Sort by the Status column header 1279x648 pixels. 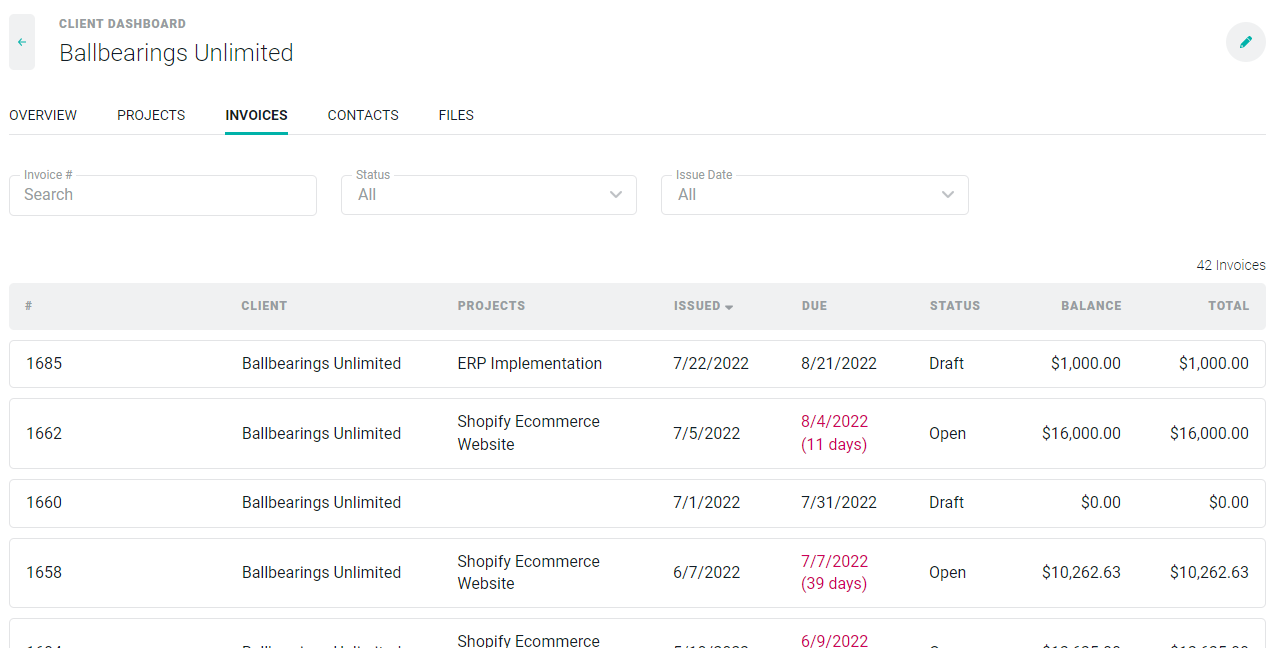point(954,306)
